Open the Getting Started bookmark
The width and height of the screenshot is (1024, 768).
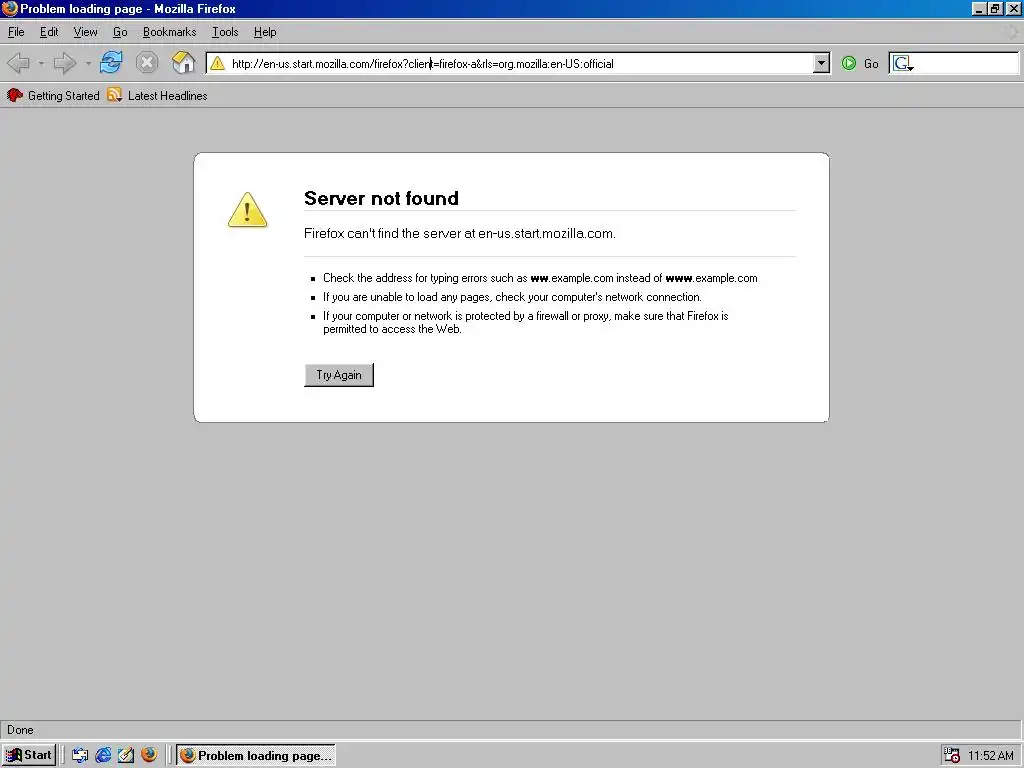click(x=53, y=95)
